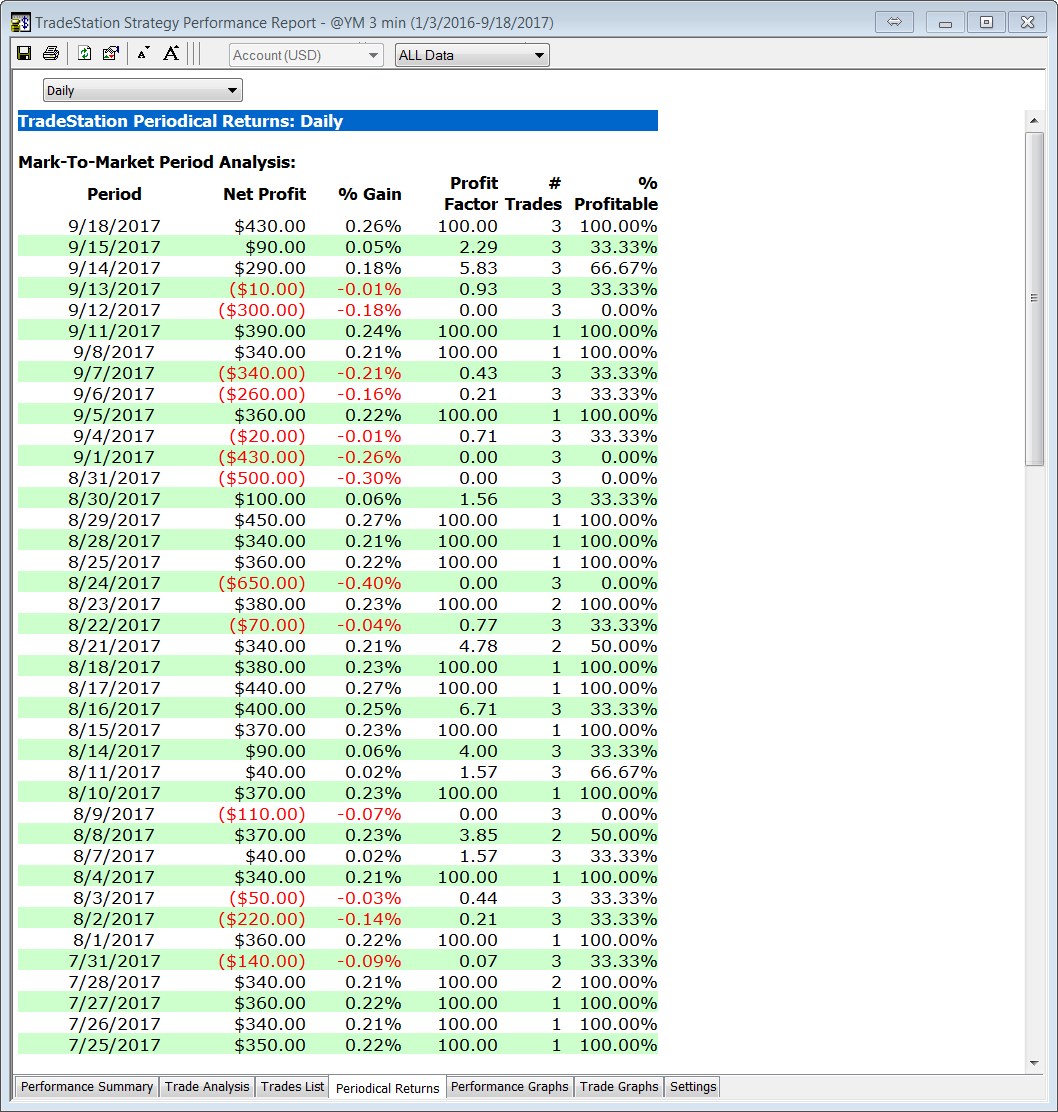Click the double-arrow button in title bar
This screenshot has width=1058, height=1112.
(894, 22)
